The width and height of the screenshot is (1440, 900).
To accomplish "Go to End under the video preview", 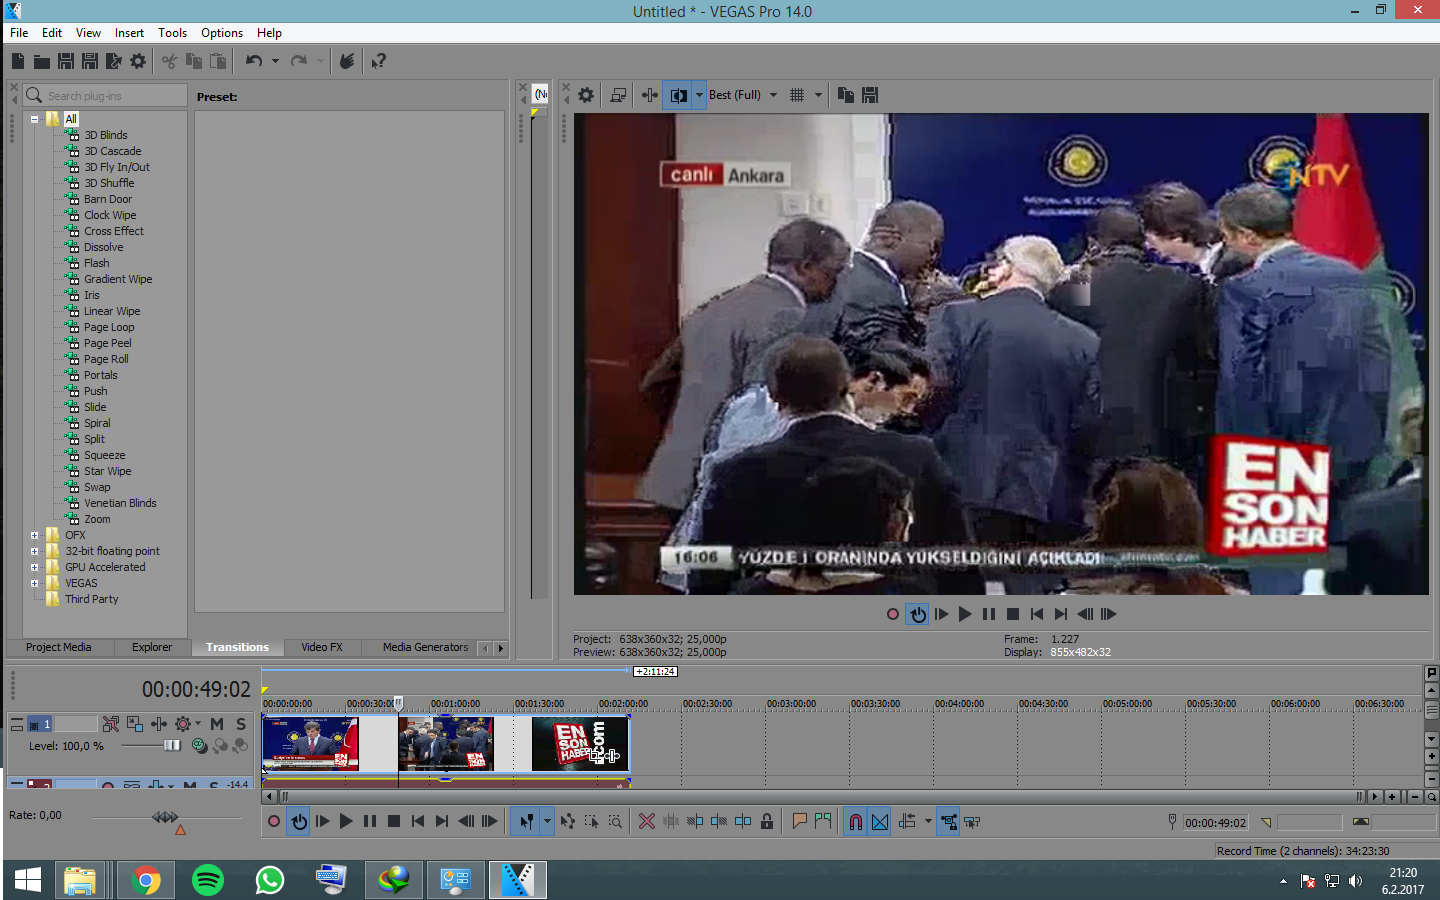I will pyautogui.click(x=1061, y=614).
